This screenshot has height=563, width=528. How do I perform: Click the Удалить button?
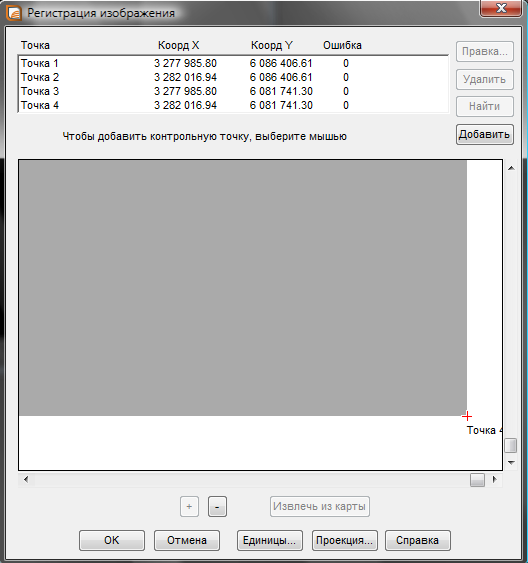point(485,79)
